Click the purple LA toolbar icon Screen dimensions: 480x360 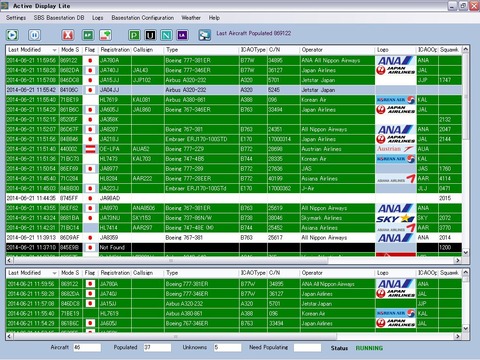pos(182,35)
